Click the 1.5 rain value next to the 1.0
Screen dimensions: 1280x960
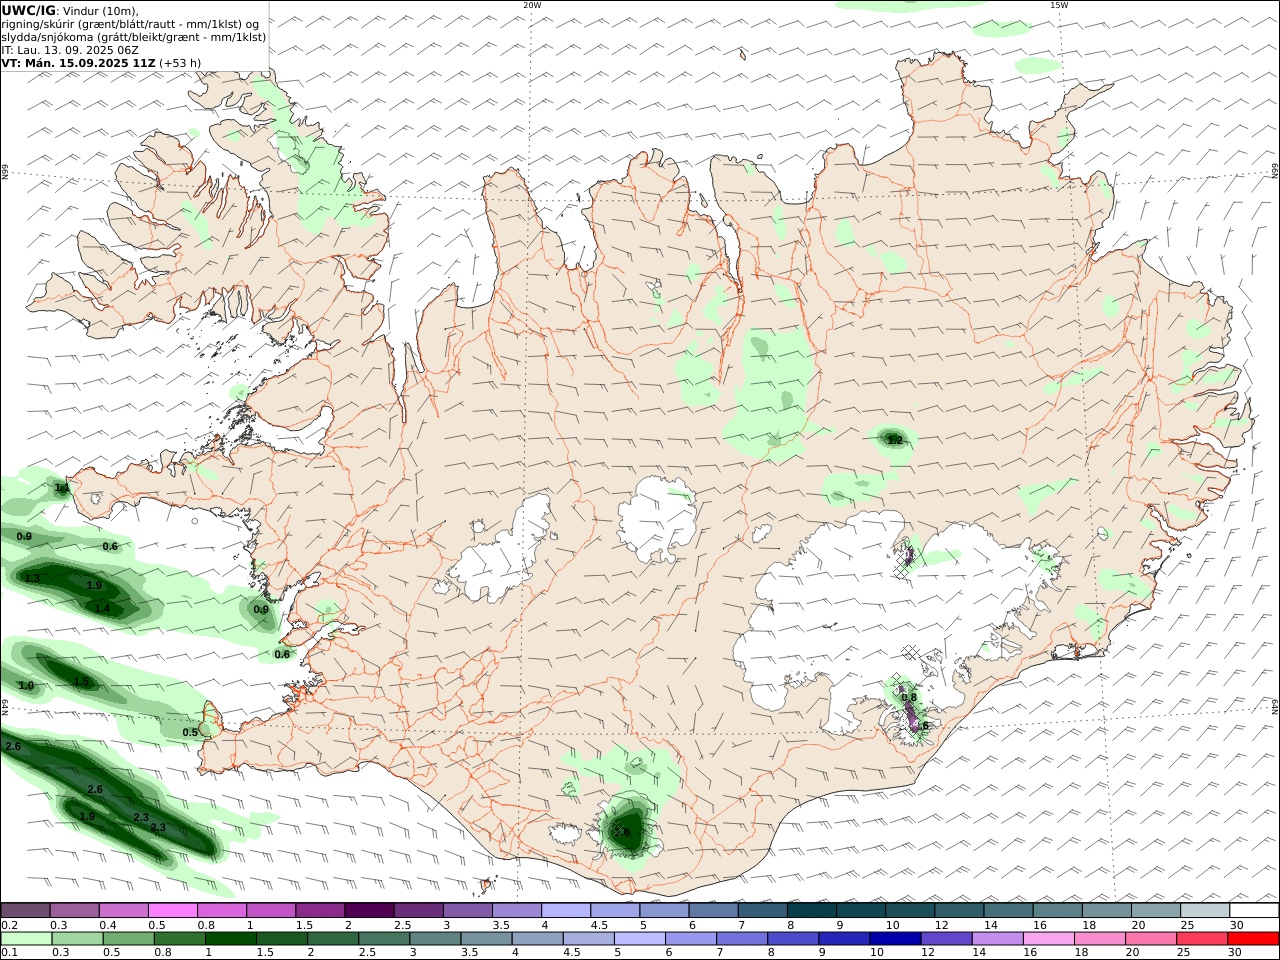point(81,681)
